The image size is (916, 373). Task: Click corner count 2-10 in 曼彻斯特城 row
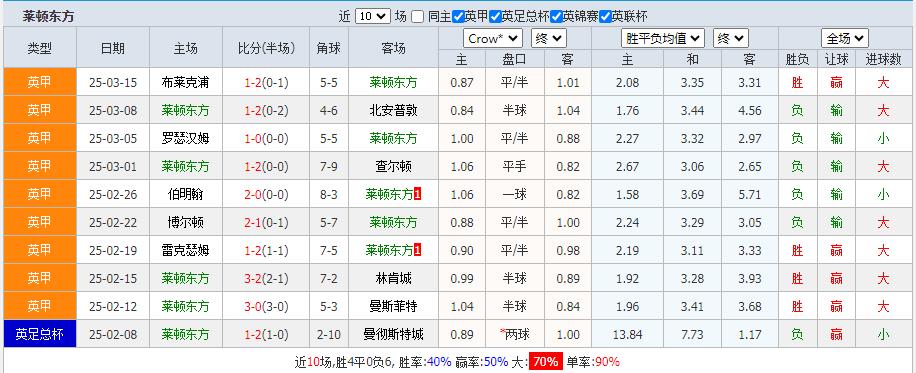(328, 334)
